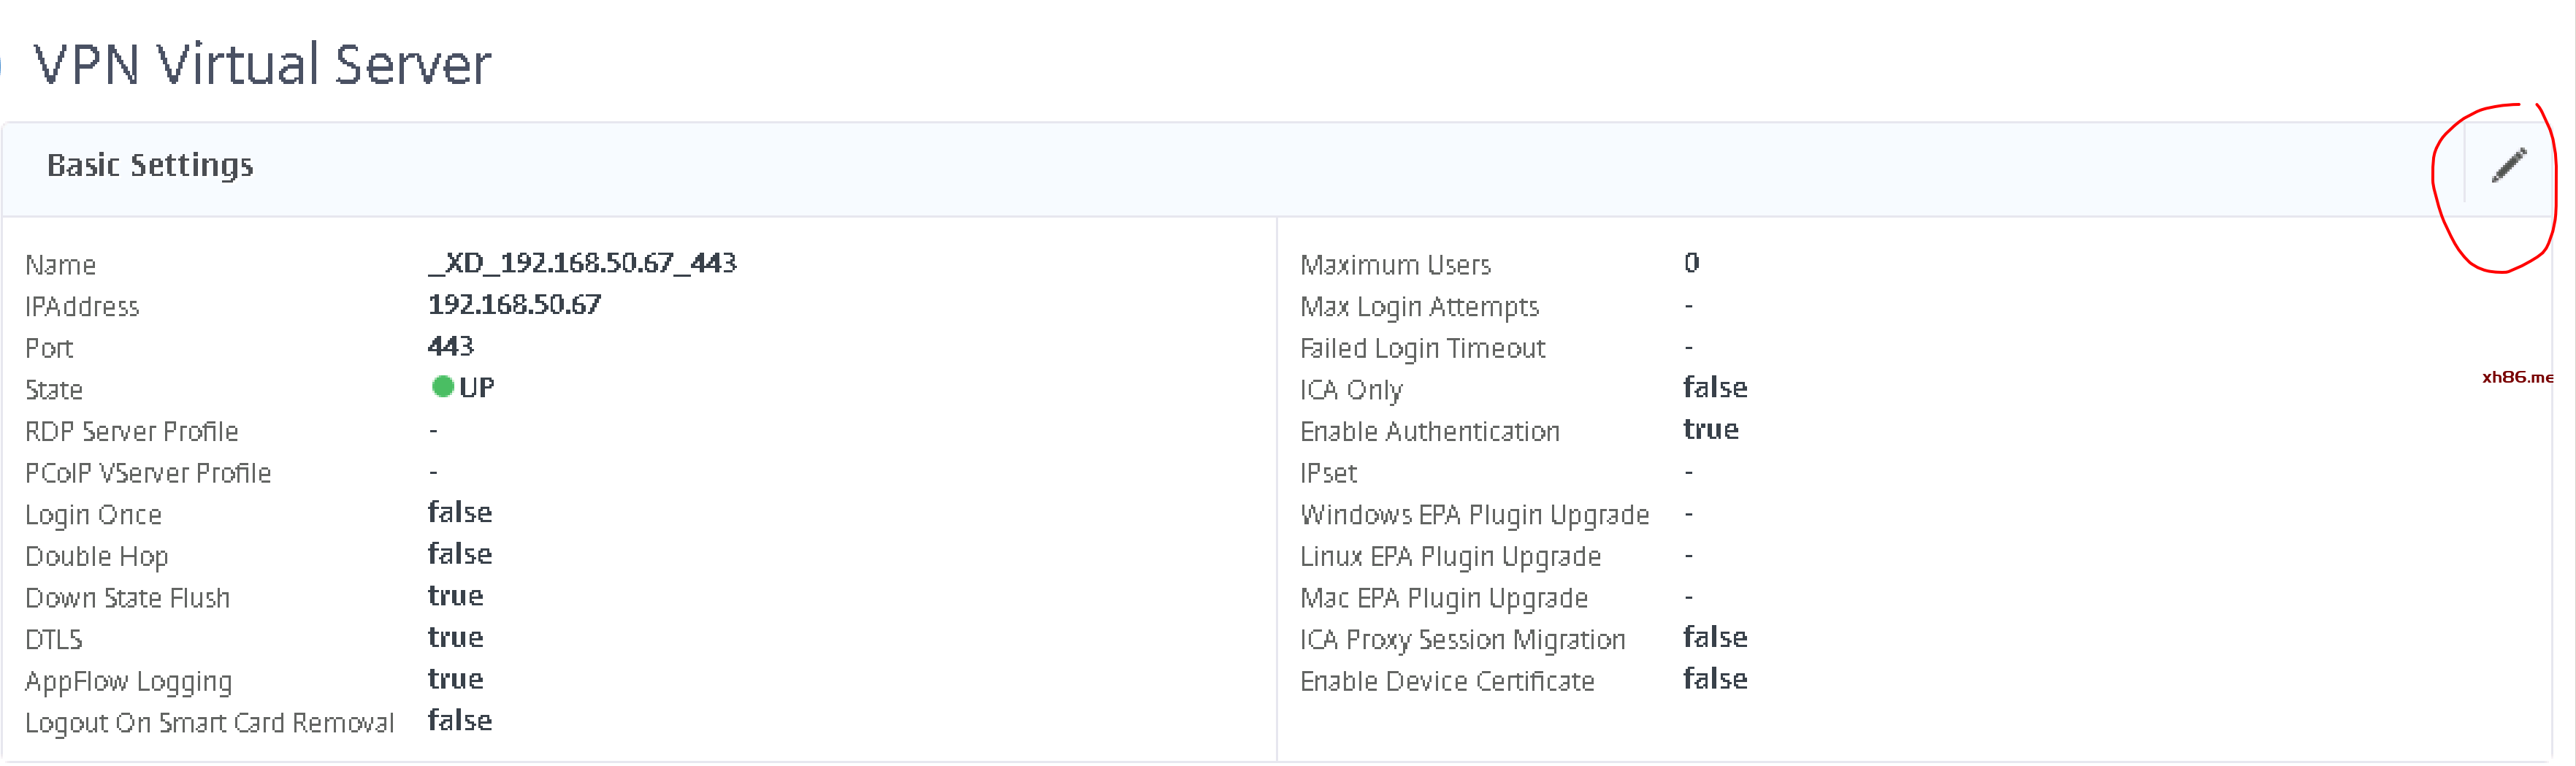Click the IPAddress value 192.168.50.67
The width and height of the screenshot is (2576, 766).
tap(514, 305)
